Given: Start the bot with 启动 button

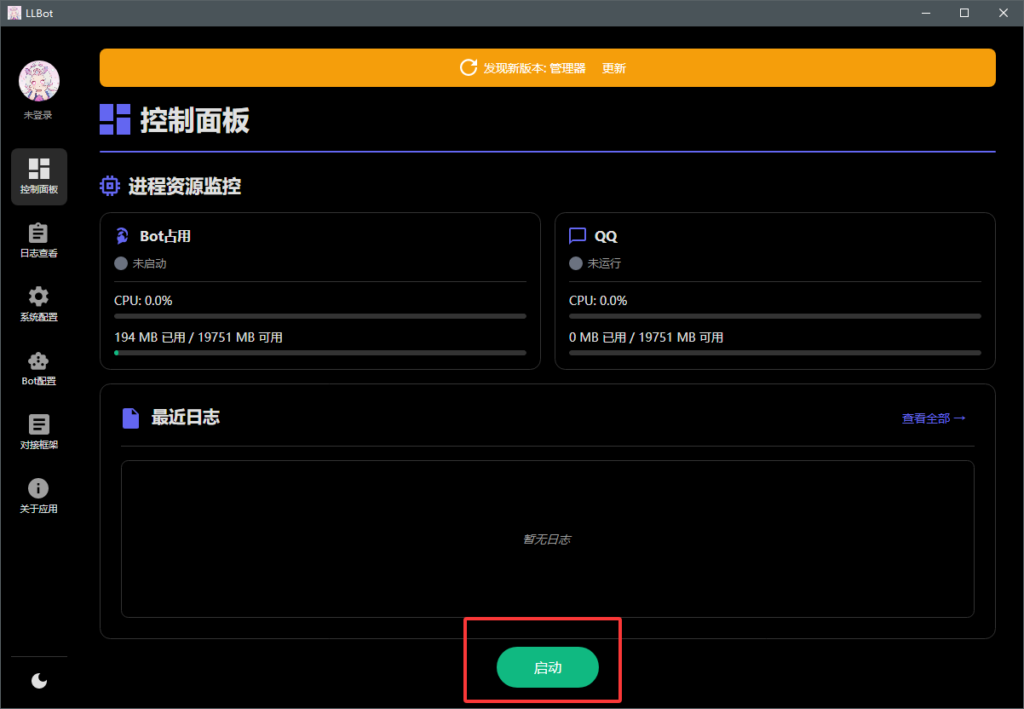Looking at the screenshot, I should point(547,667).
